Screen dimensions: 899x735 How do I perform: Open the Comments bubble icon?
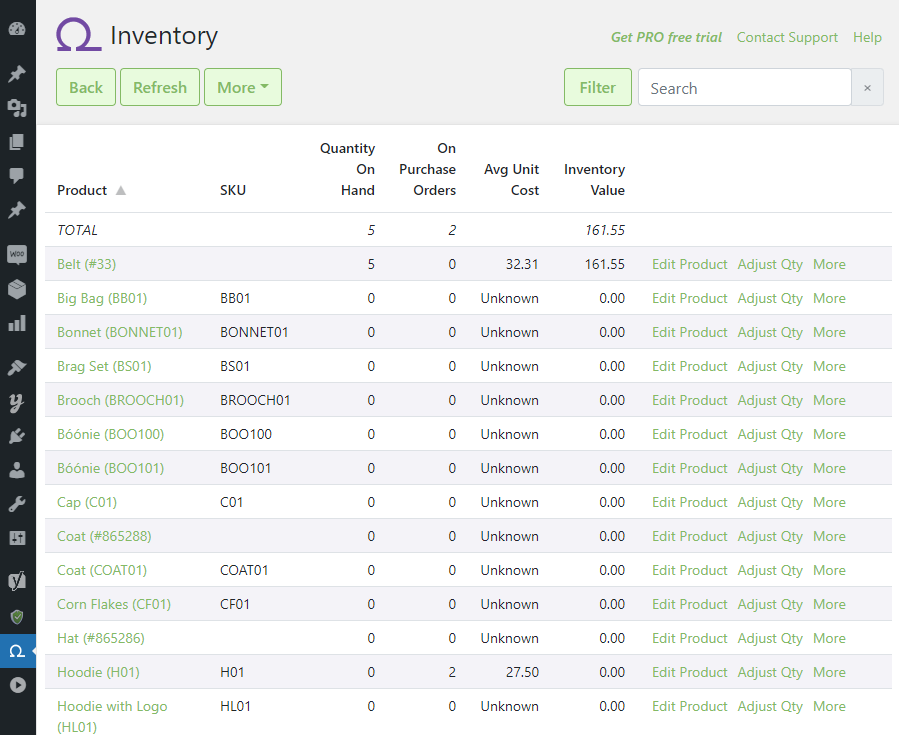pyautogui.click(x=18, y=175)
